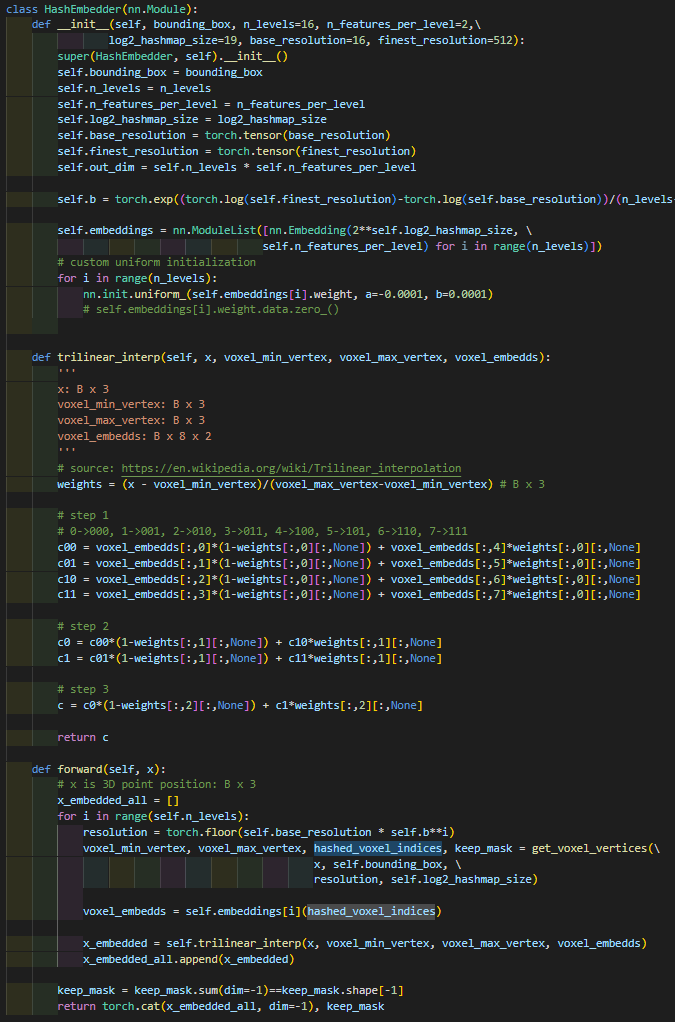This screenshot has height=1022, width=675.
Task: Click the '# x is 3D point position' comment
Action: tap(156, 785)
